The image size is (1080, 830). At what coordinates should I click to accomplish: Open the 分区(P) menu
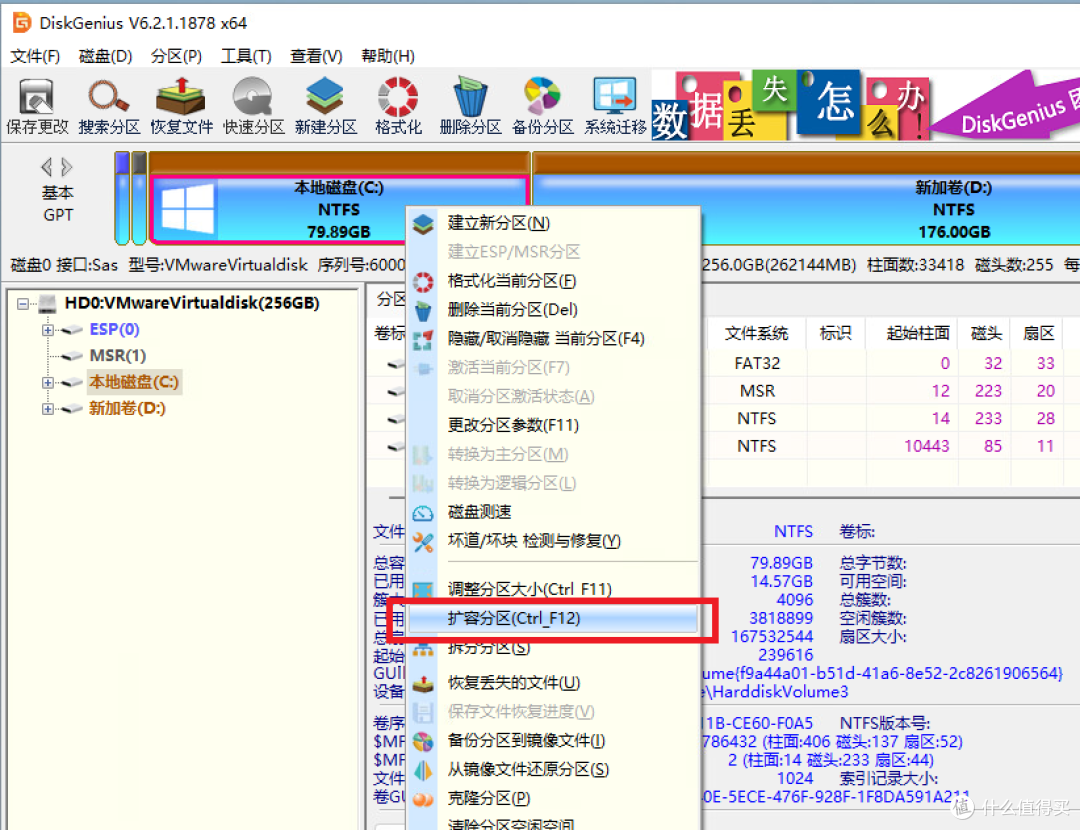coord(176,56)
